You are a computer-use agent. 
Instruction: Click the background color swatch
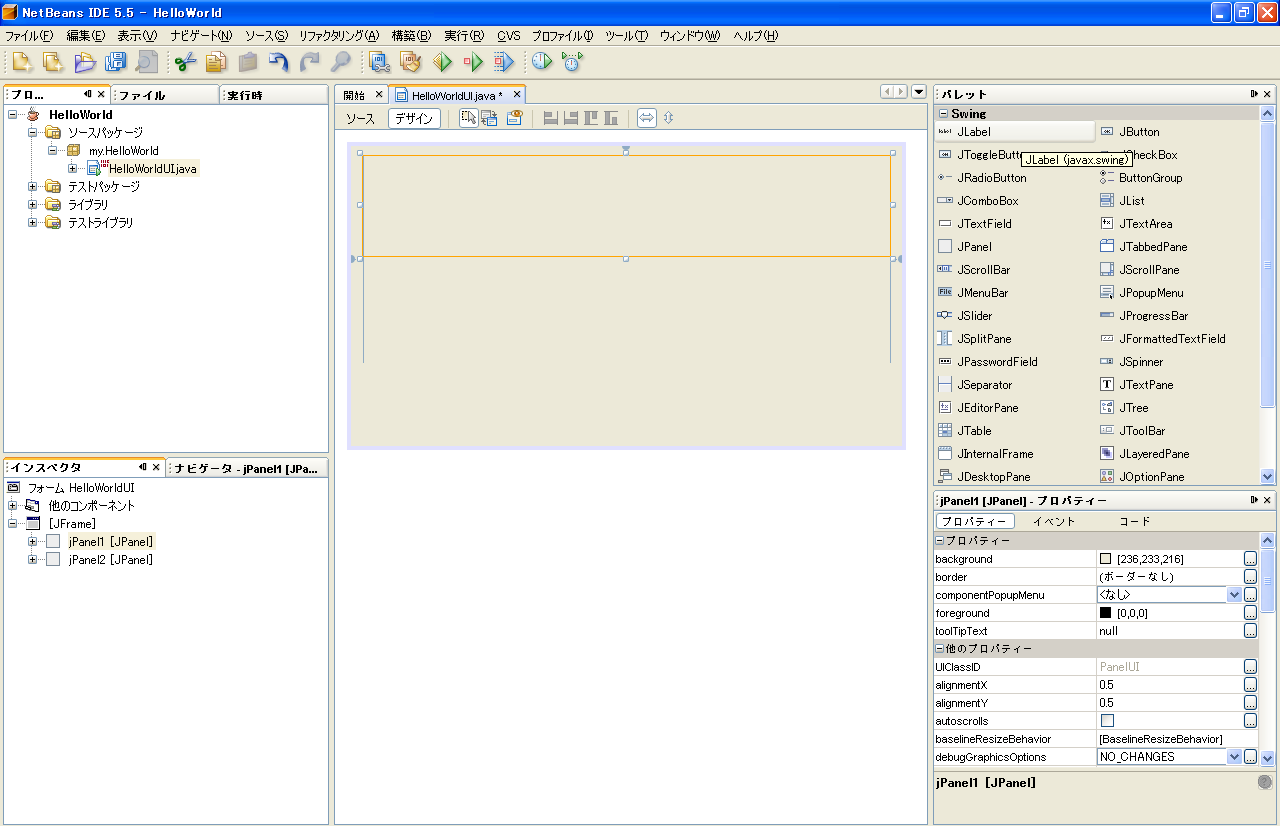point(1106,559)
